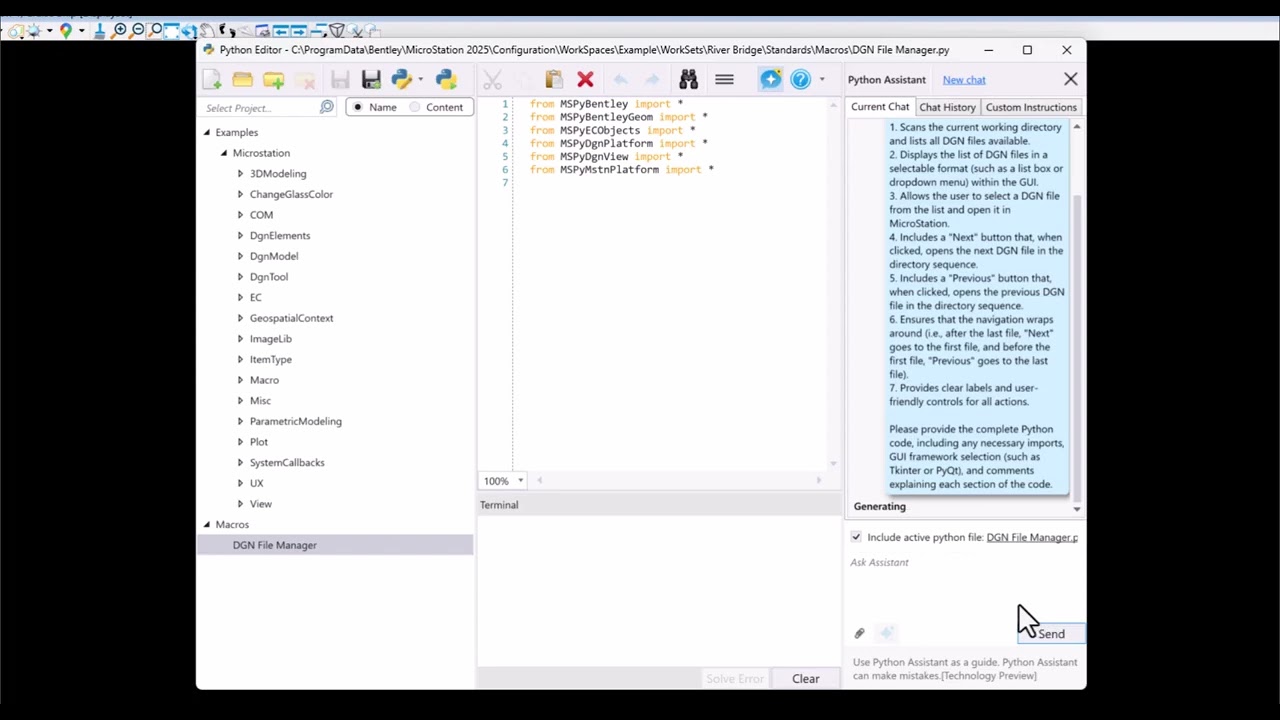The height and width of the screenshot is (720, 1280).
Task: Click the Fit View icon in MicroStation toolbar
Action: 171,30
